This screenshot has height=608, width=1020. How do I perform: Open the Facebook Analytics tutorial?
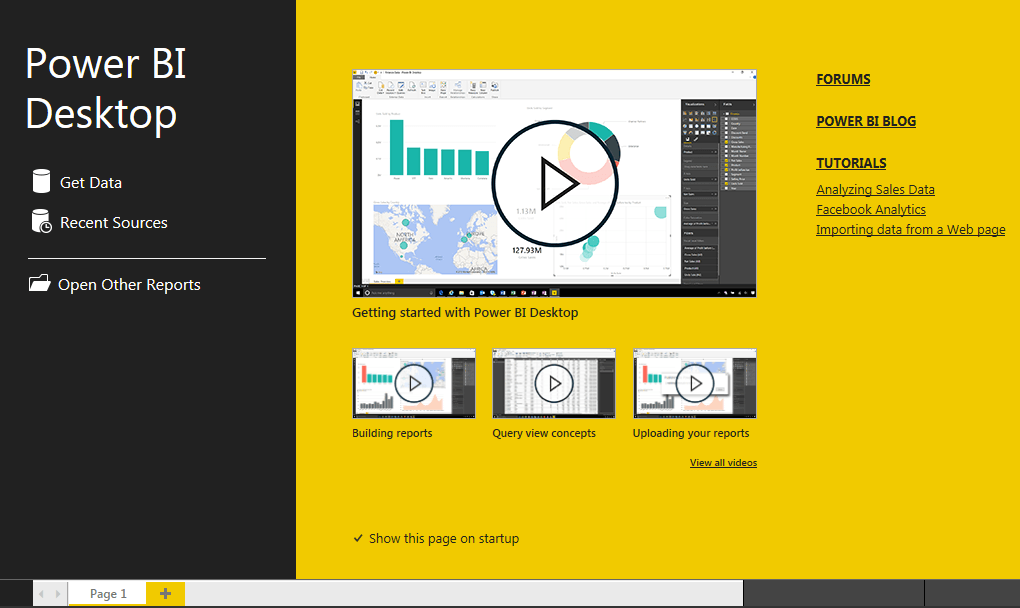pyautogui.click(x=871, y=209)
